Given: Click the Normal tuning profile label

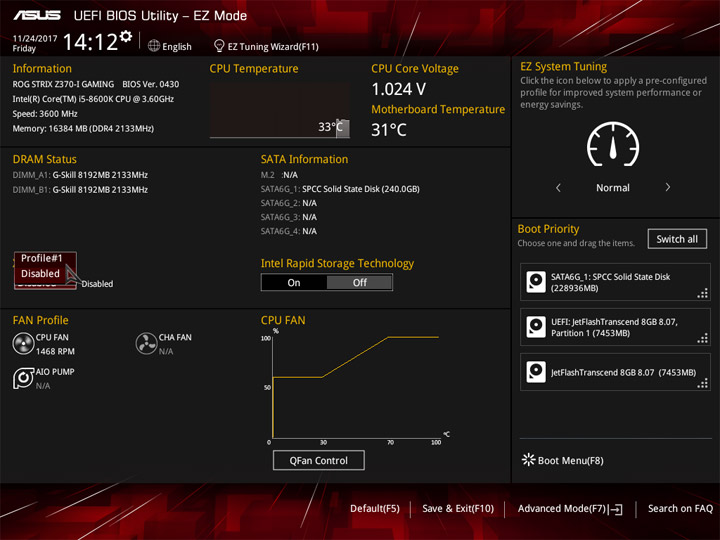Looking at the screenshot, I should [613, 187].
